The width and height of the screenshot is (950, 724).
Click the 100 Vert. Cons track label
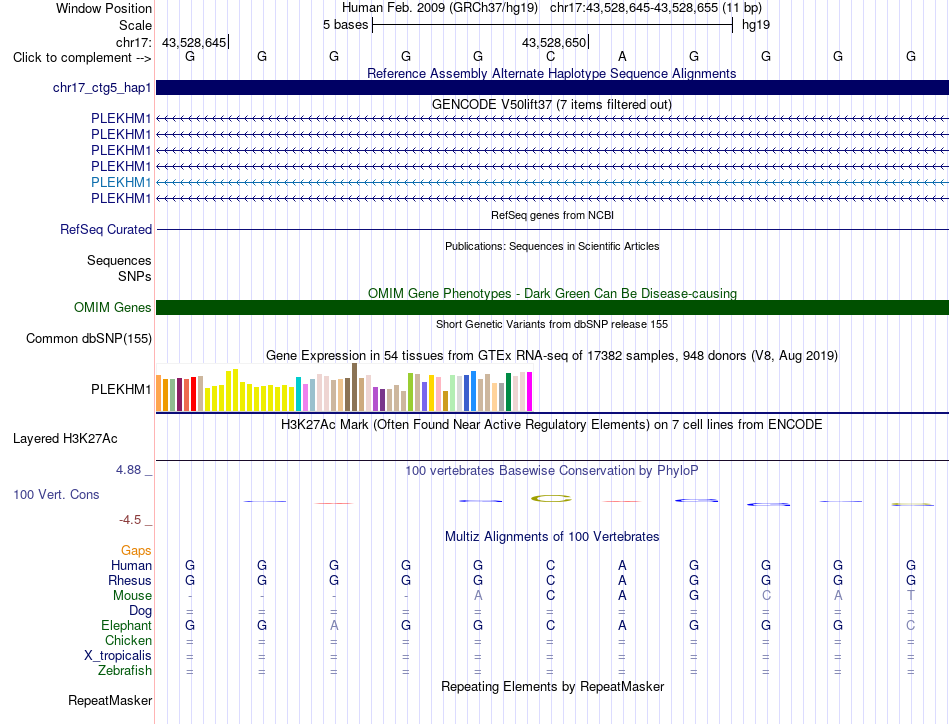pyautogui.click(x=56, y=495)
